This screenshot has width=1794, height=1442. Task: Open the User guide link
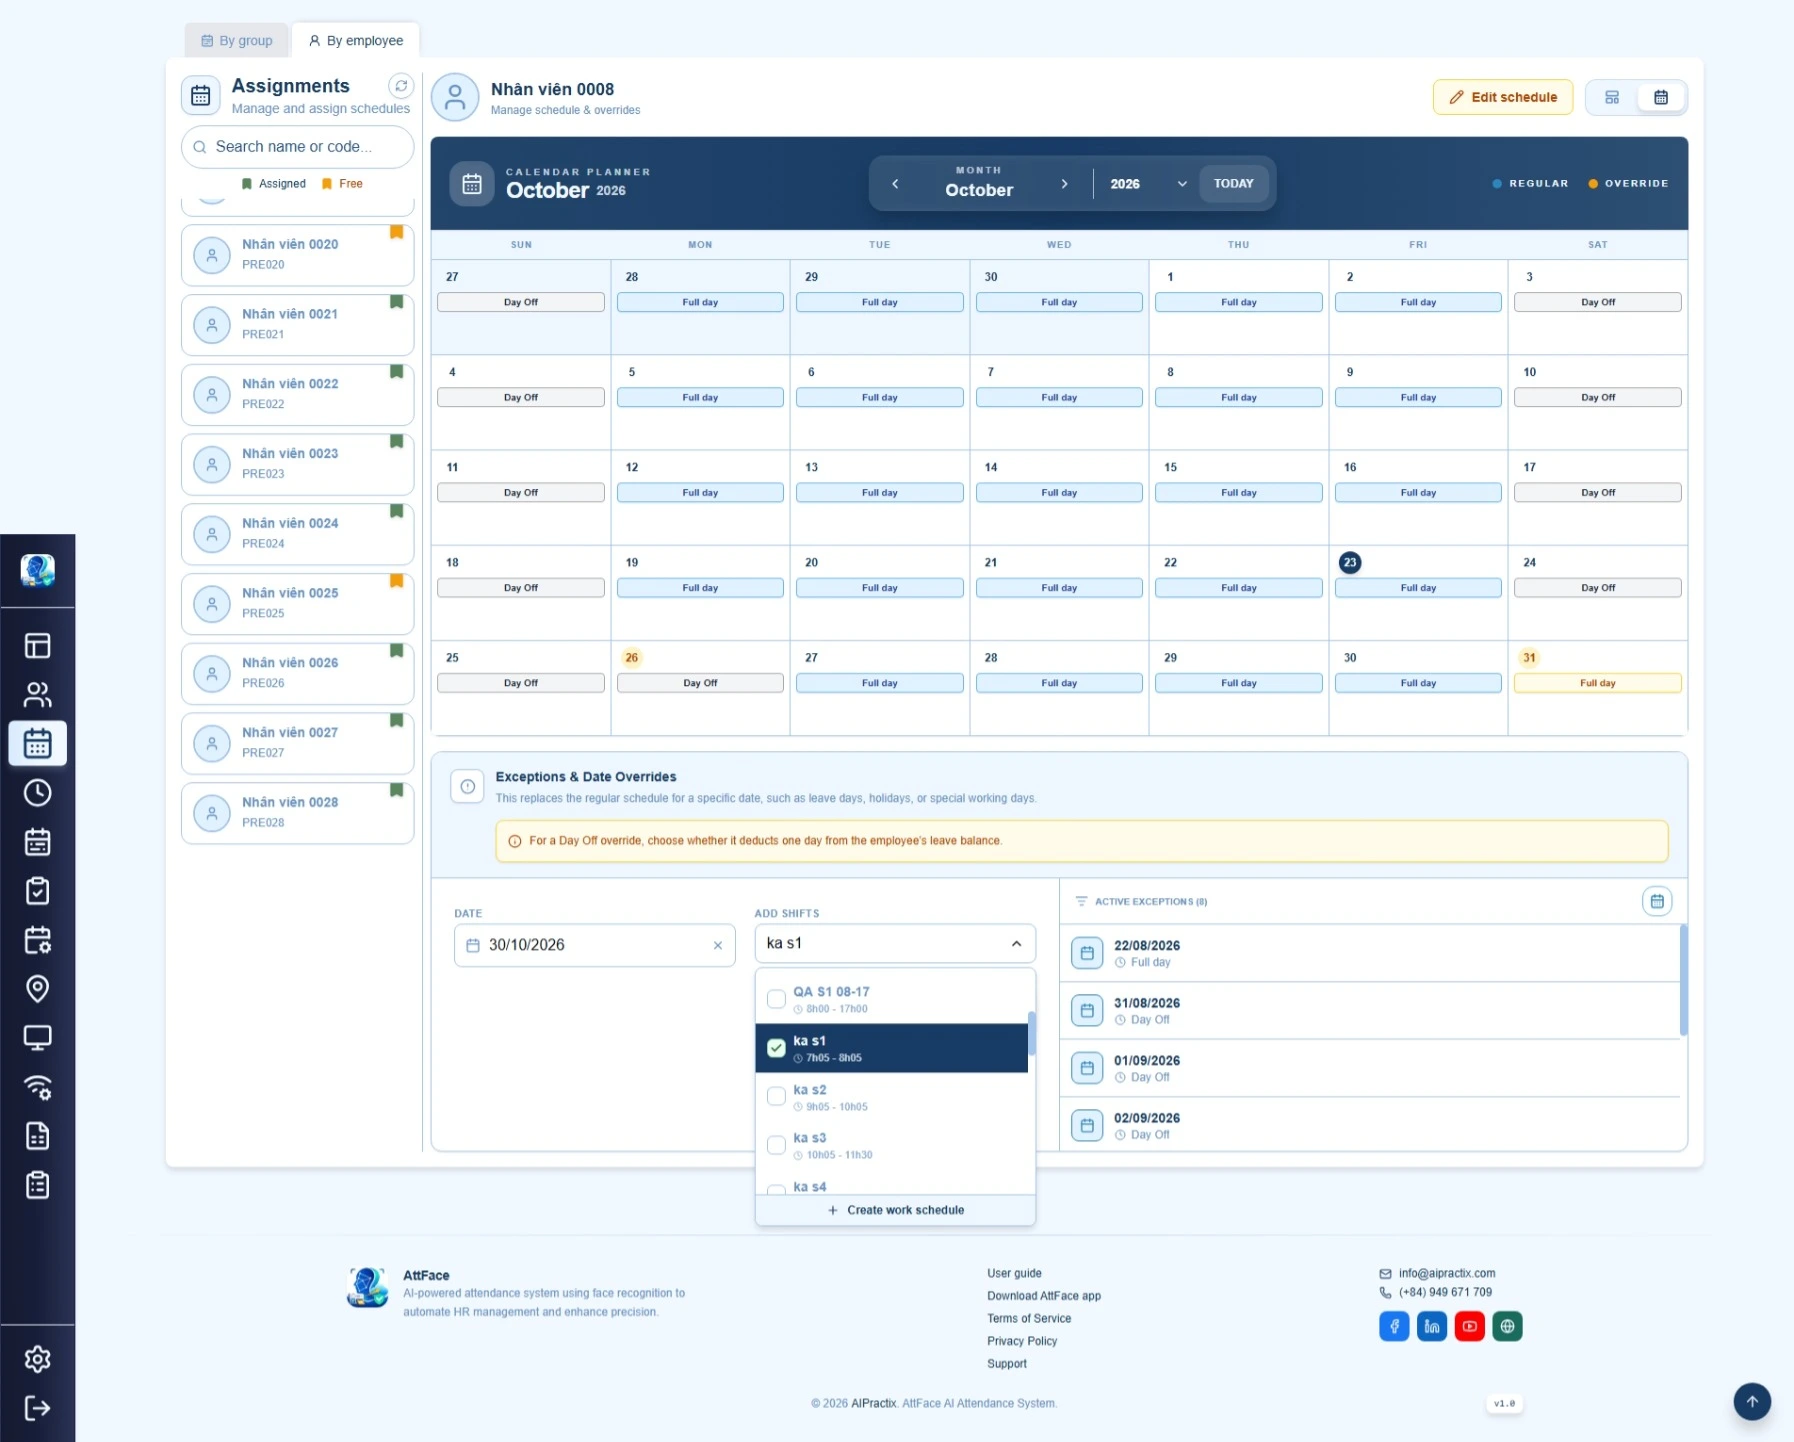coord(1014,1273)
